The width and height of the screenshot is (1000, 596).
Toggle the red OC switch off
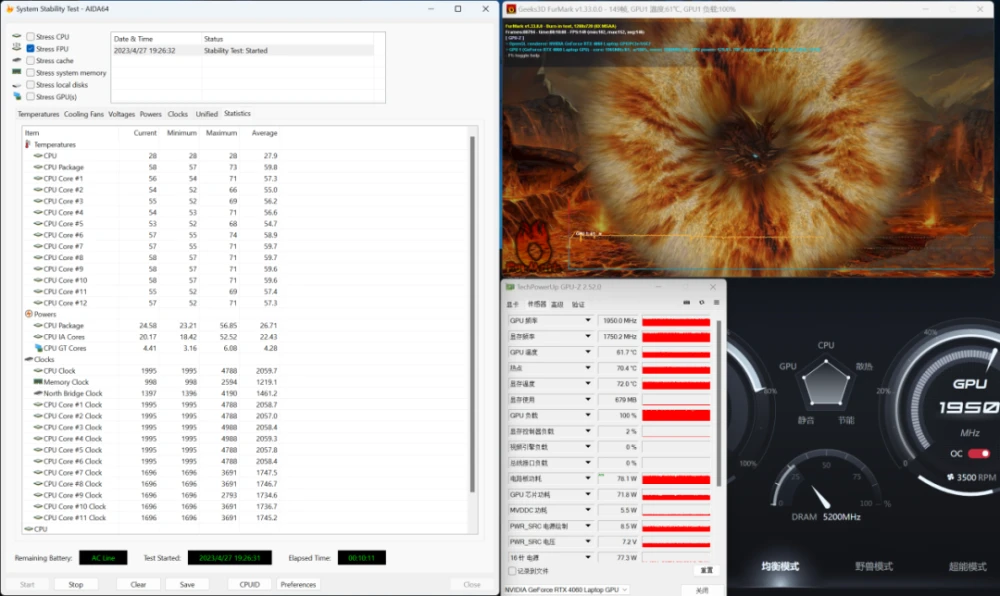979,453
